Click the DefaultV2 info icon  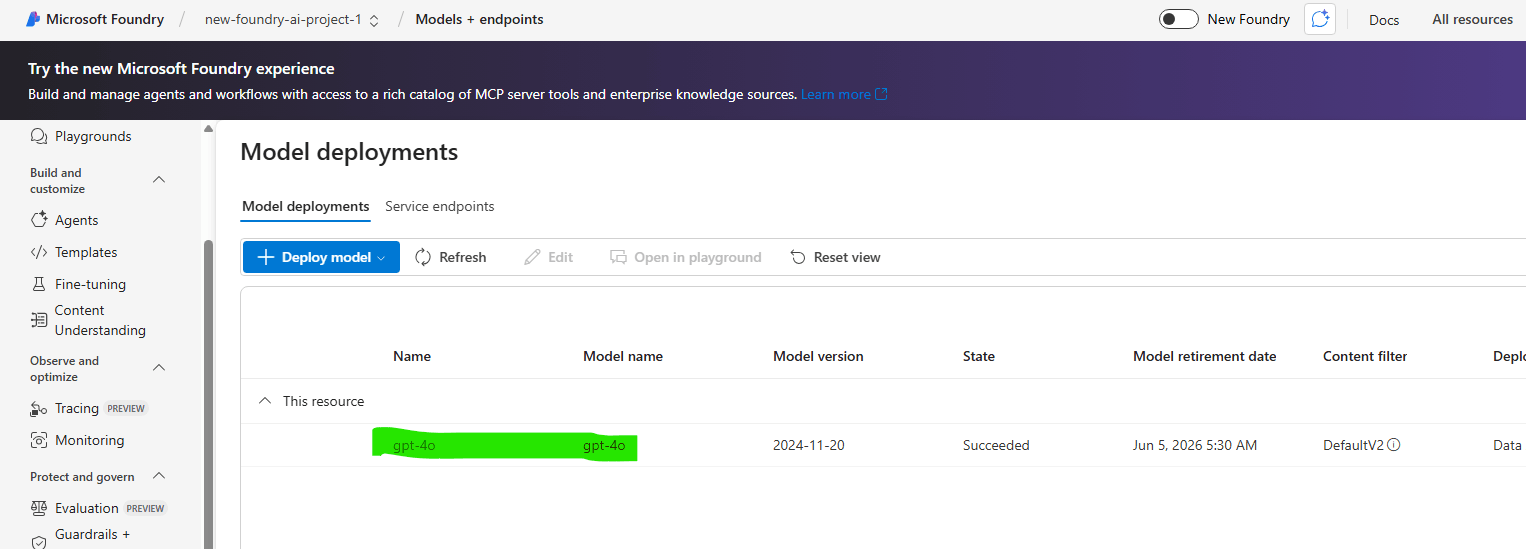tap(1394, 445)
